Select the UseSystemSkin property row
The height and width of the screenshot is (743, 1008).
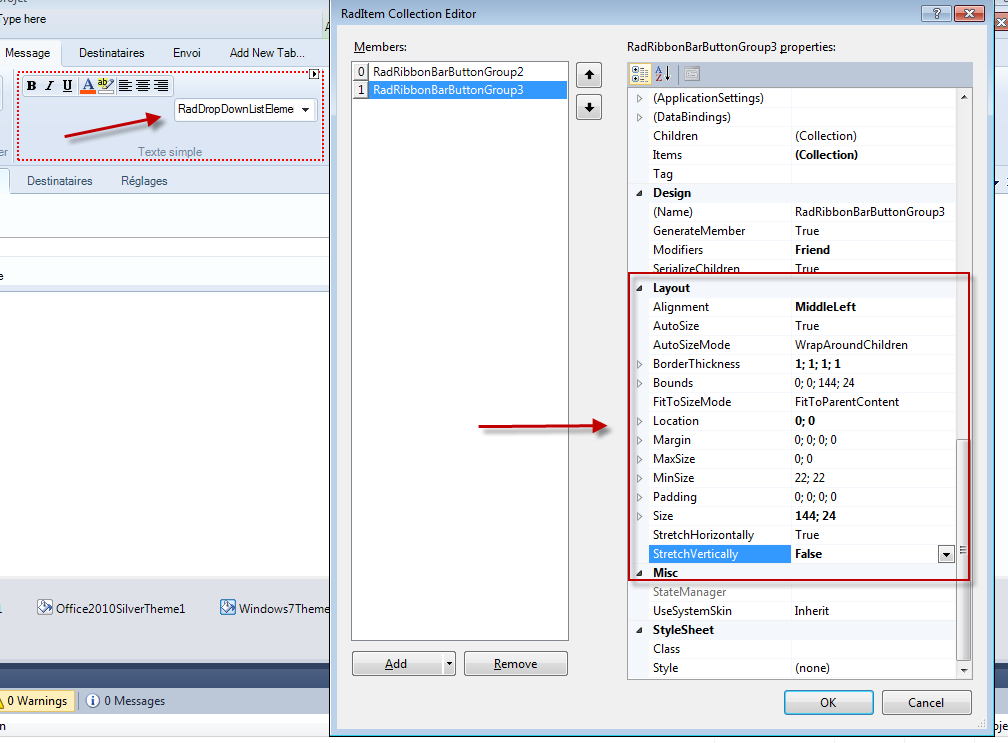click(802, 611)
